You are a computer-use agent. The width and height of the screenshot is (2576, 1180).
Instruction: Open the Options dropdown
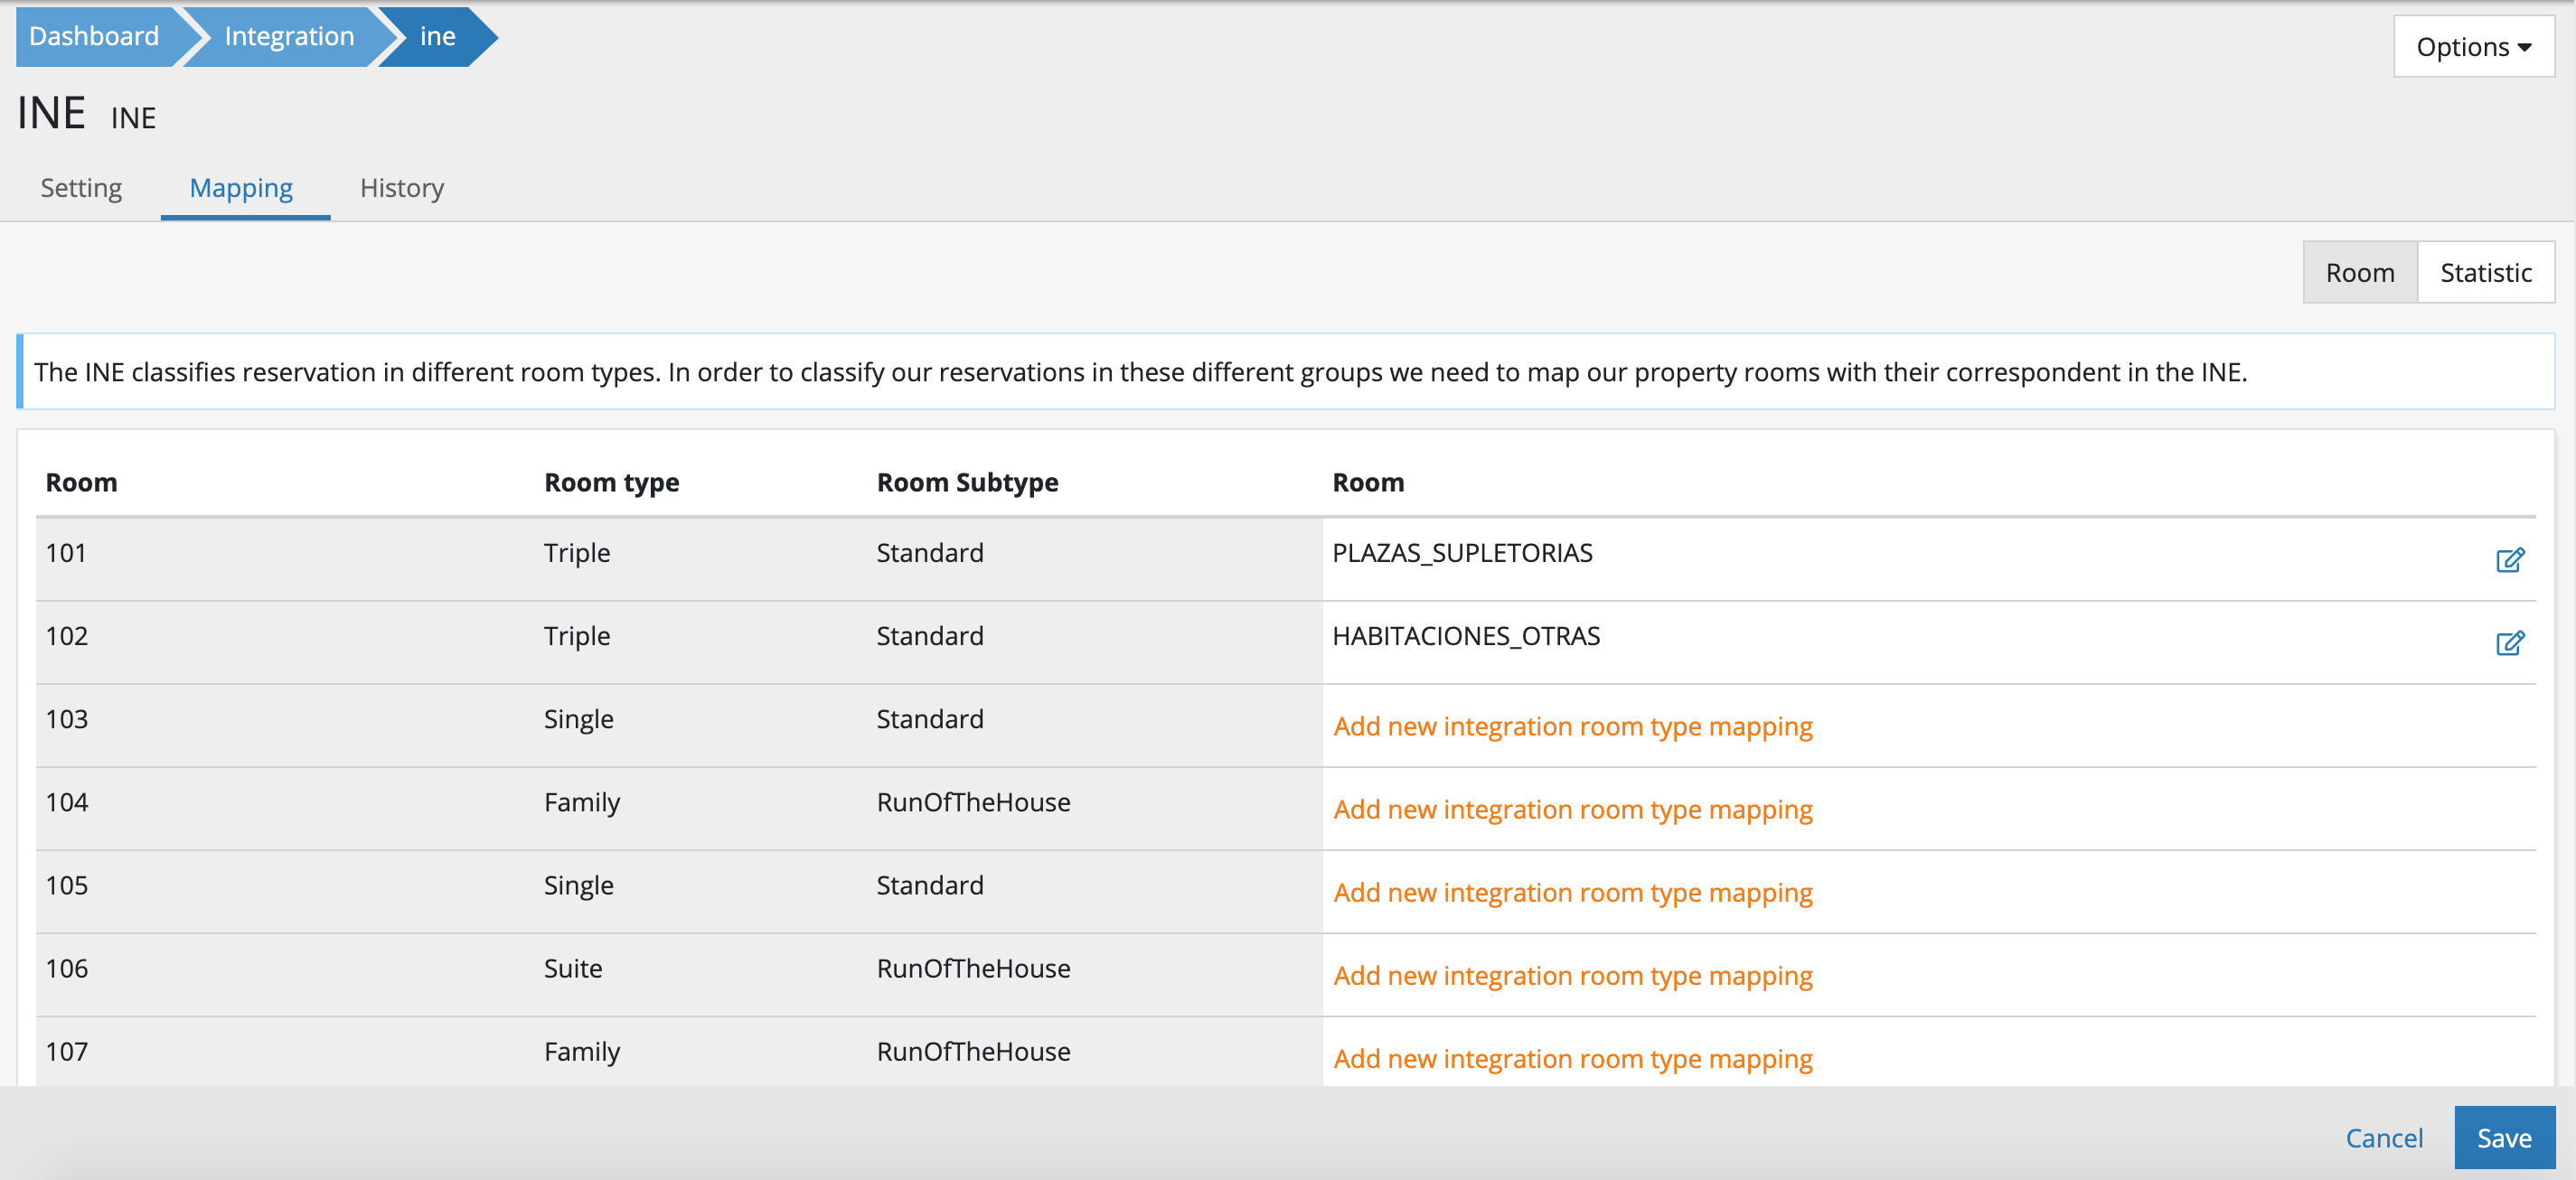[2472, 47]
